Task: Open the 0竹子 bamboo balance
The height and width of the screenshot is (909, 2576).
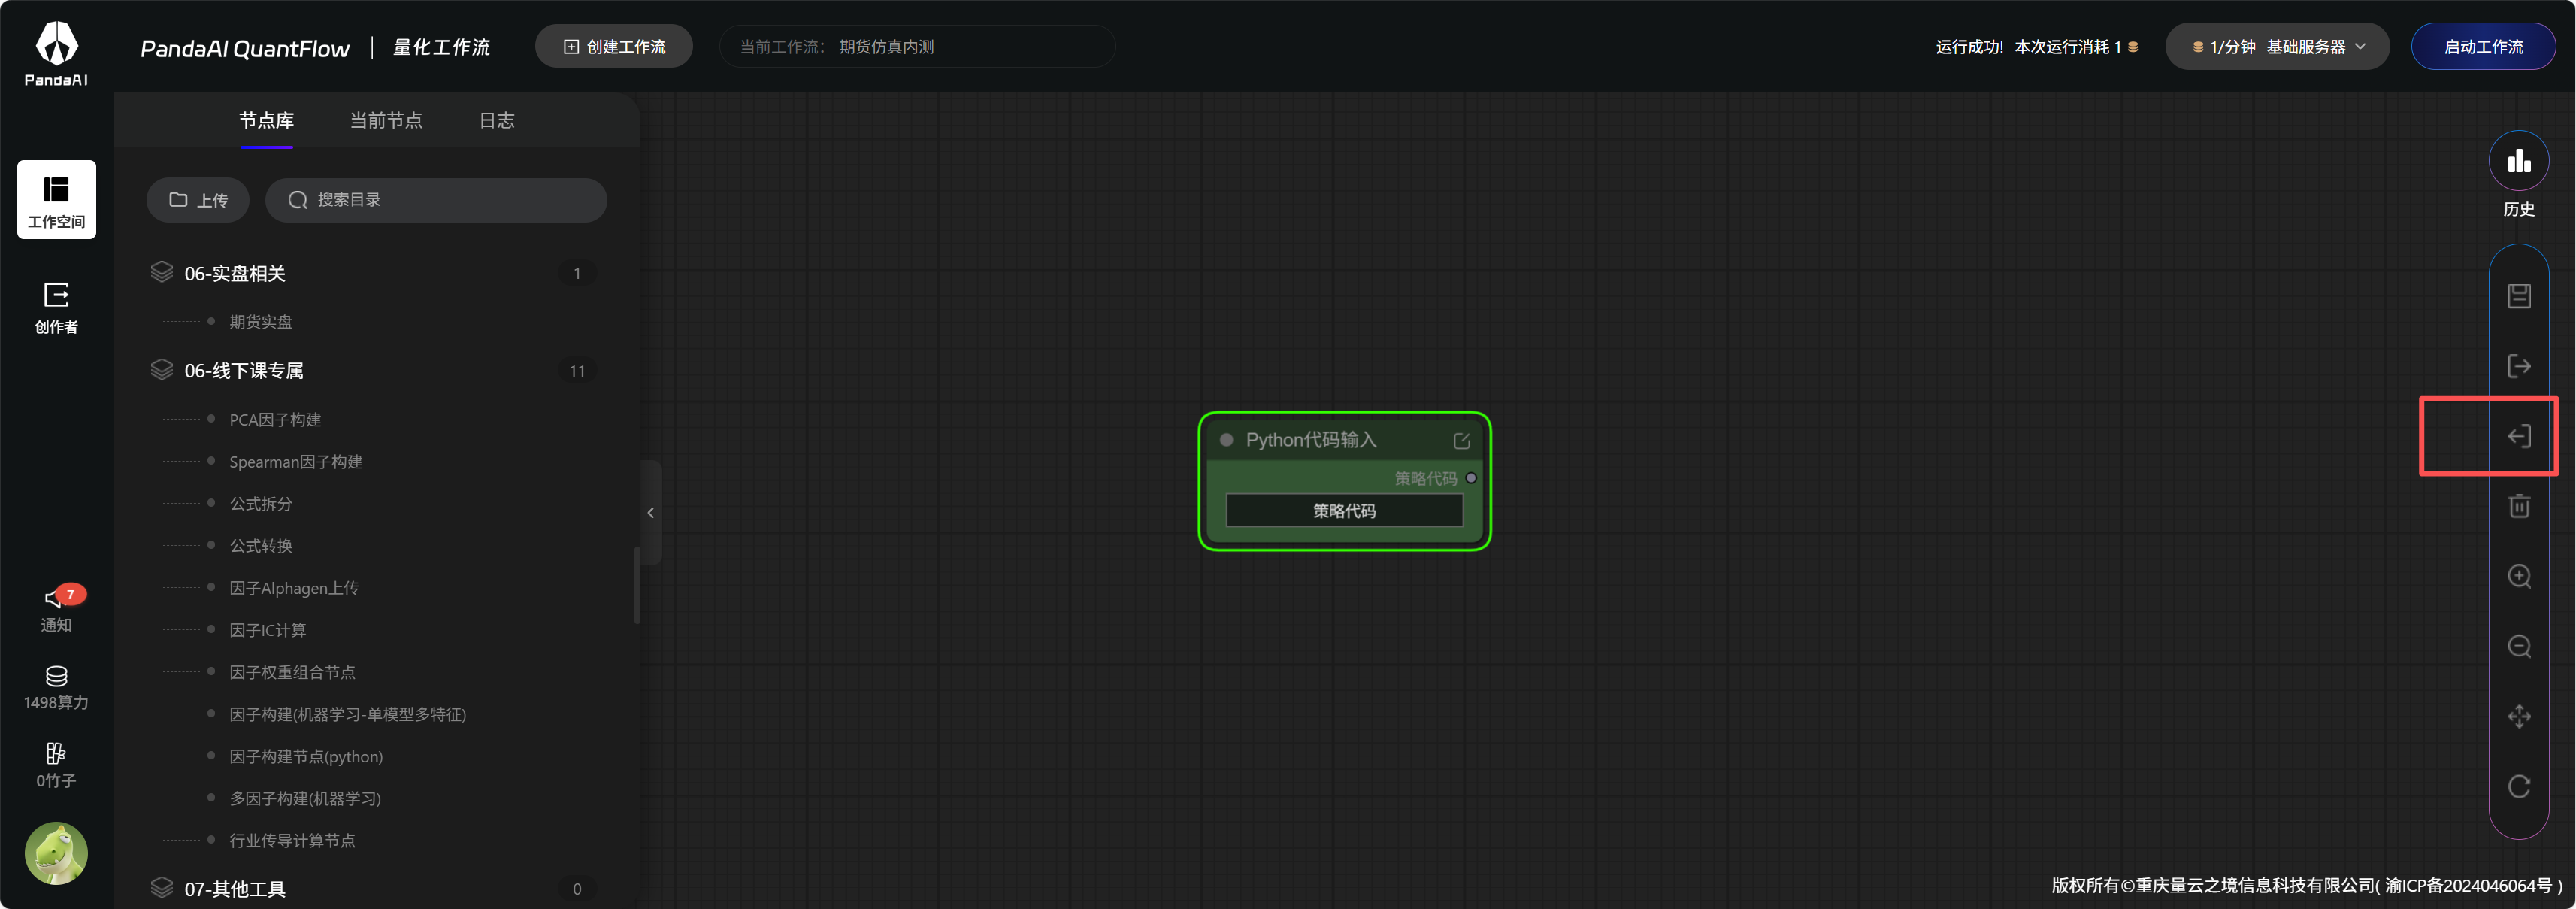Action: tap(56, 766)
